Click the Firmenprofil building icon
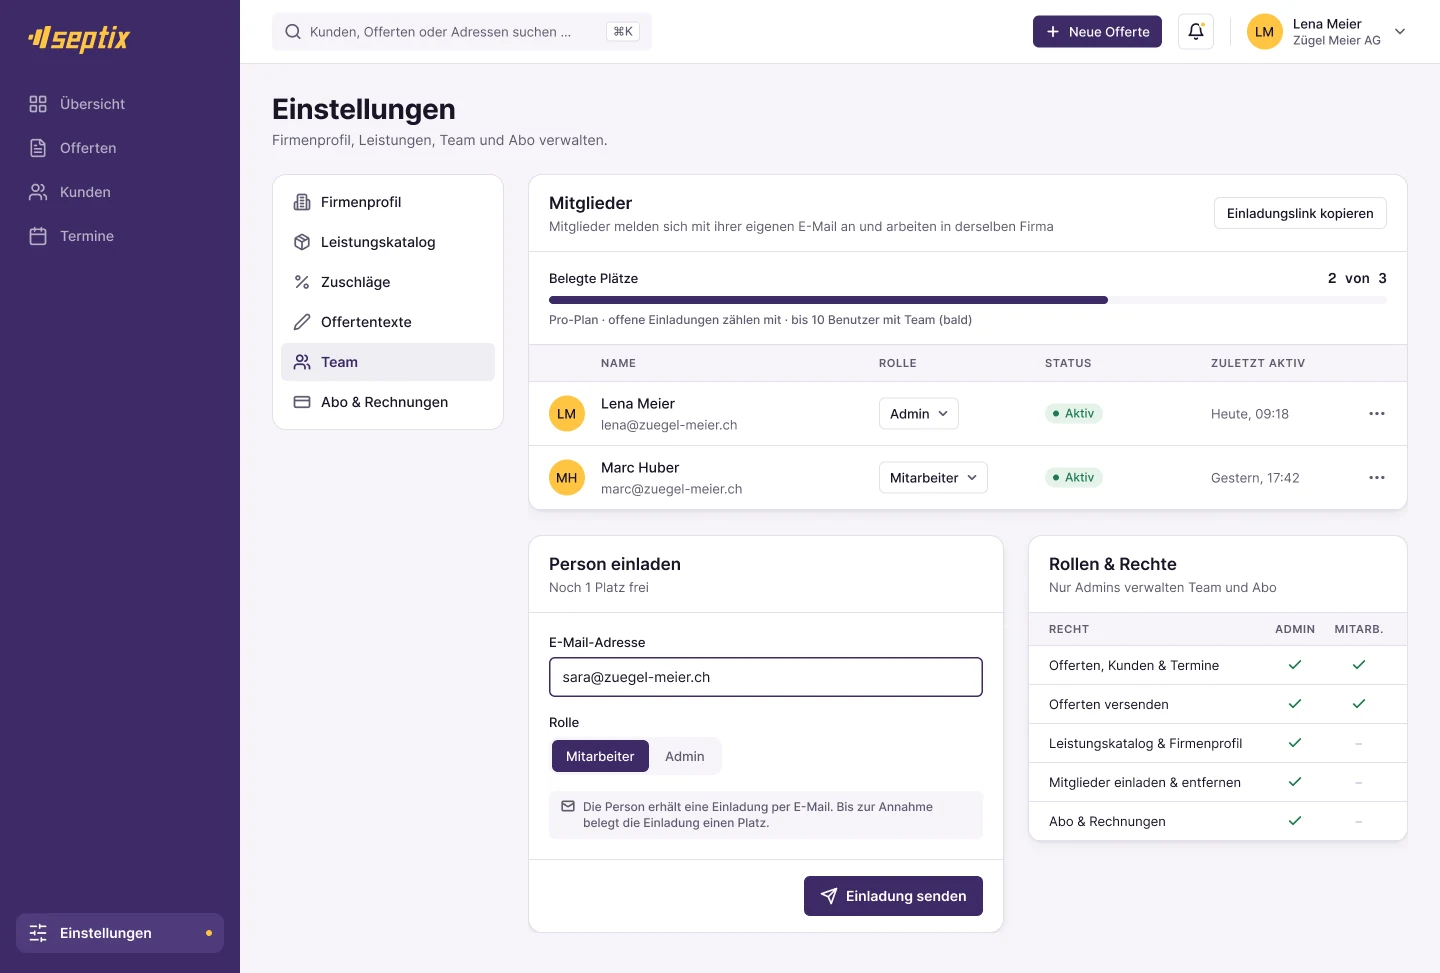 point(302,202)
